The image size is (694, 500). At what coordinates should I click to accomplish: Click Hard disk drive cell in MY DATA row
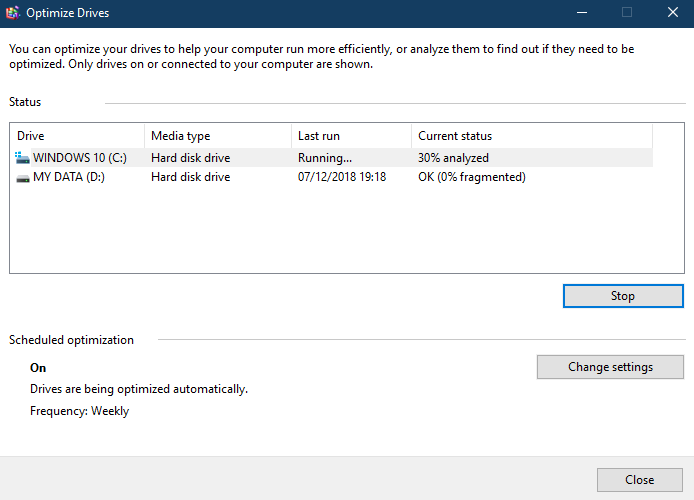(190, 178)
